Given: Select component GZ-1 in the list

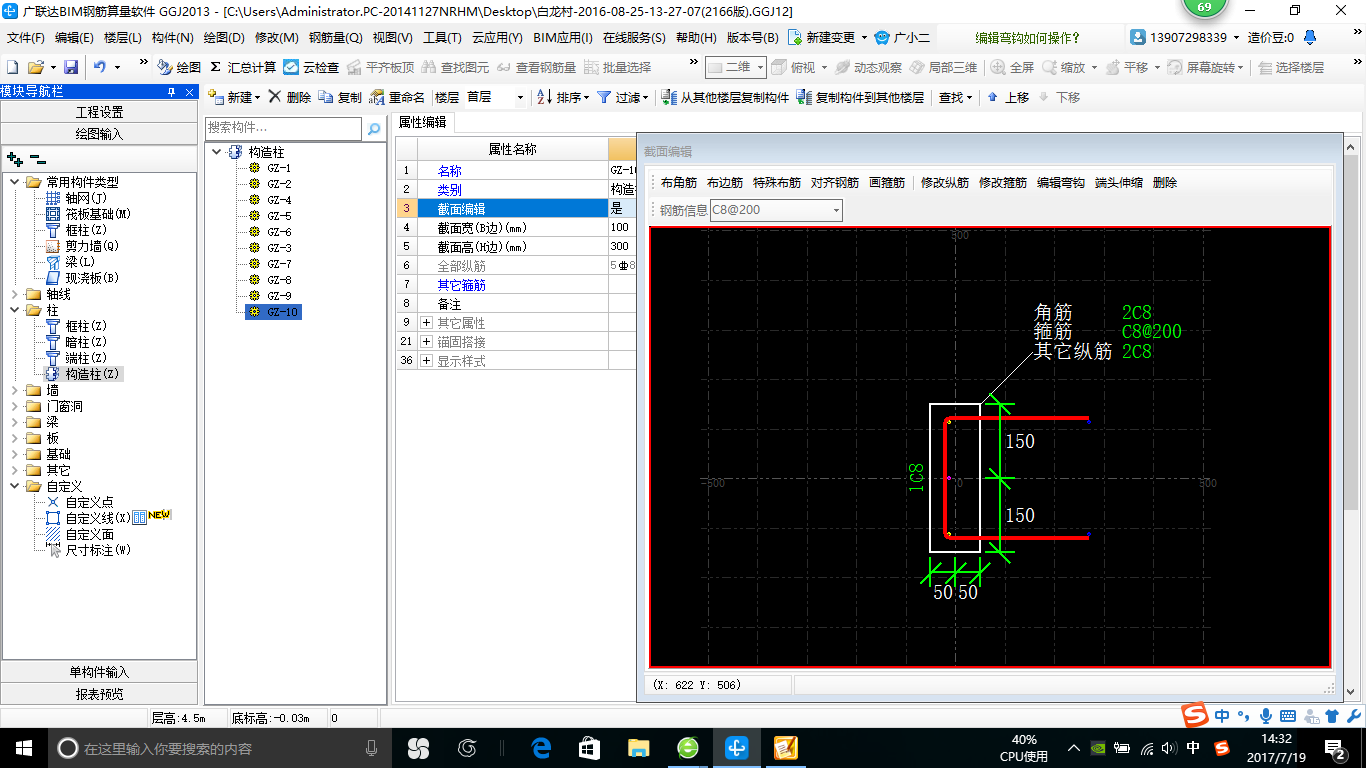Looking at the screenshot, I should [279, 168].
